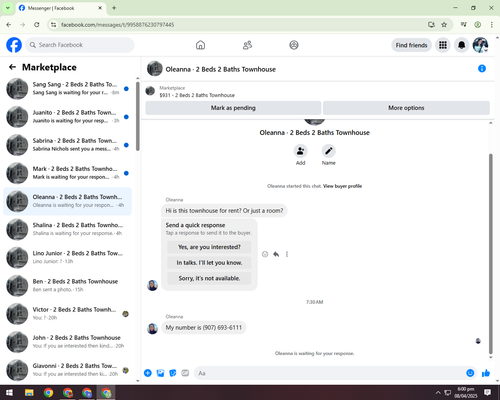500x400 pixels.
Task: Open Juanito conversation
Action: (67, 117)
